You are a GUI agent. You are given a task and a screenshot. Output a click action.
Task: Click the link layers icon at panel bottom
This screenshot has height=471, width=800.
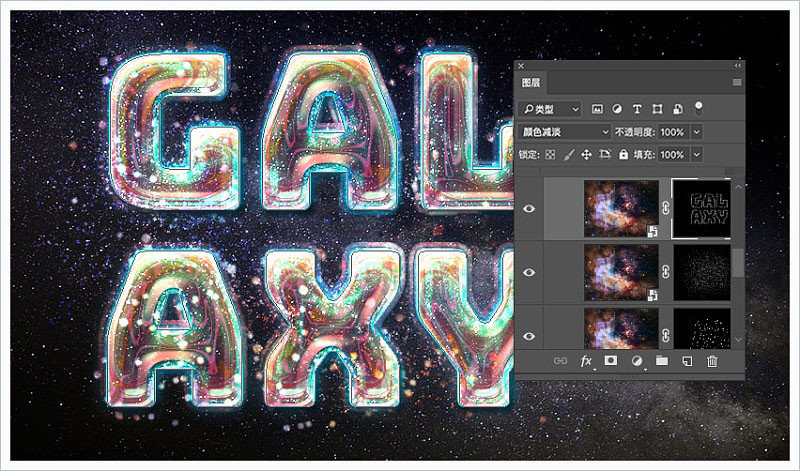560,361
